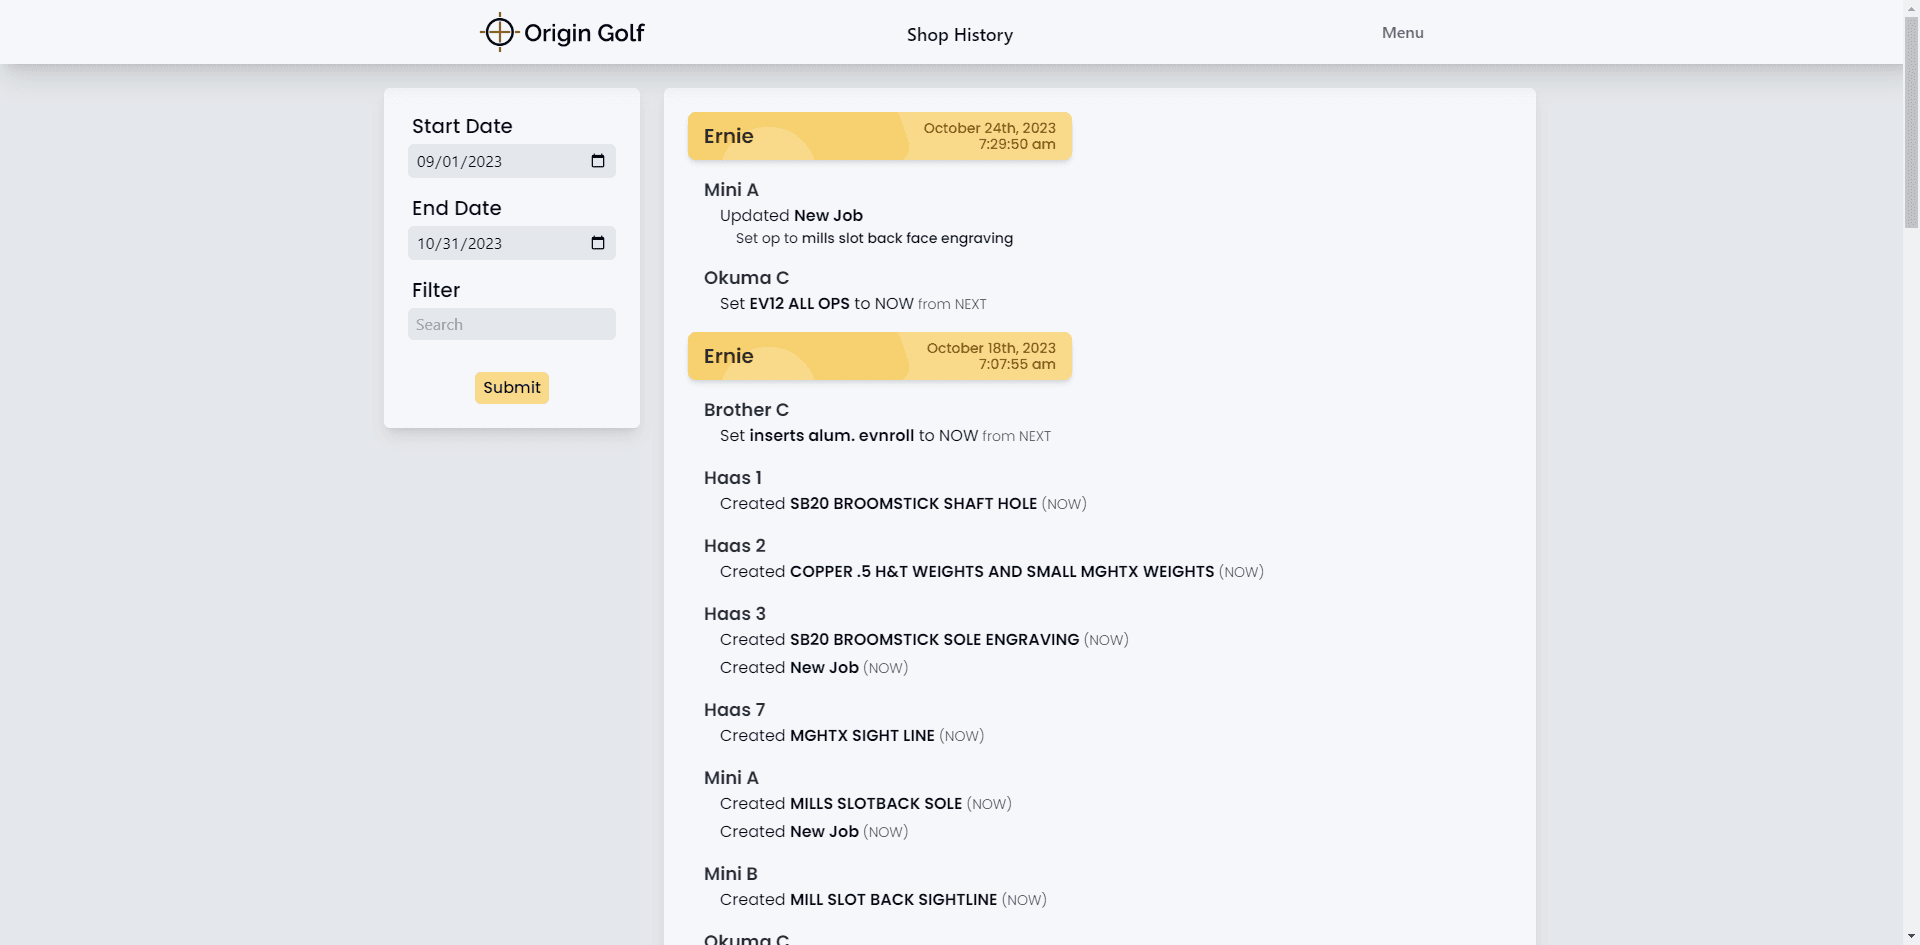
Task: Select the Ernie October 18th header card
Action: [879, 356]
